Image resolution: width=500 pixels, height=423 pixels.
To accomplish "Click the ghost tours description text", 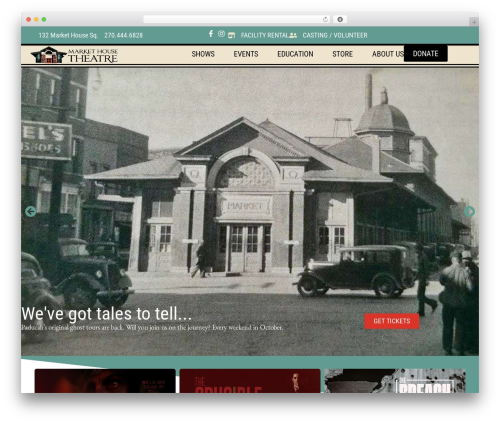I will 152,328.
